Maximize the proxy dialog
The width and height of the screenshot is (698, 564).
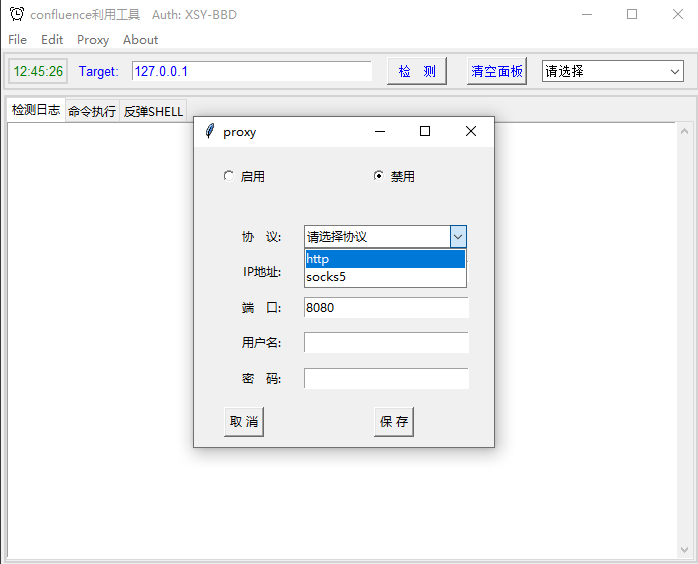[x=425, y=131]
